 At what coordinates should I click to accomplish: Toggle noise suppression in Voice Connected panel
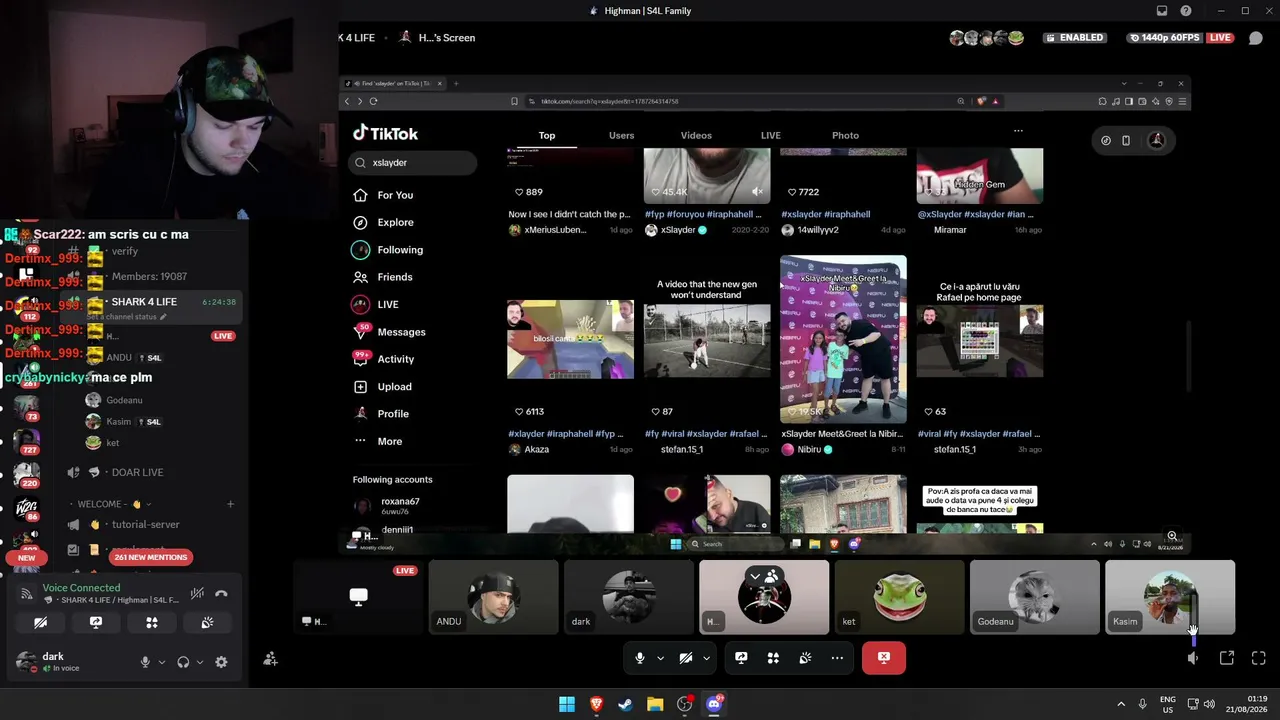[x=197, y=594]
